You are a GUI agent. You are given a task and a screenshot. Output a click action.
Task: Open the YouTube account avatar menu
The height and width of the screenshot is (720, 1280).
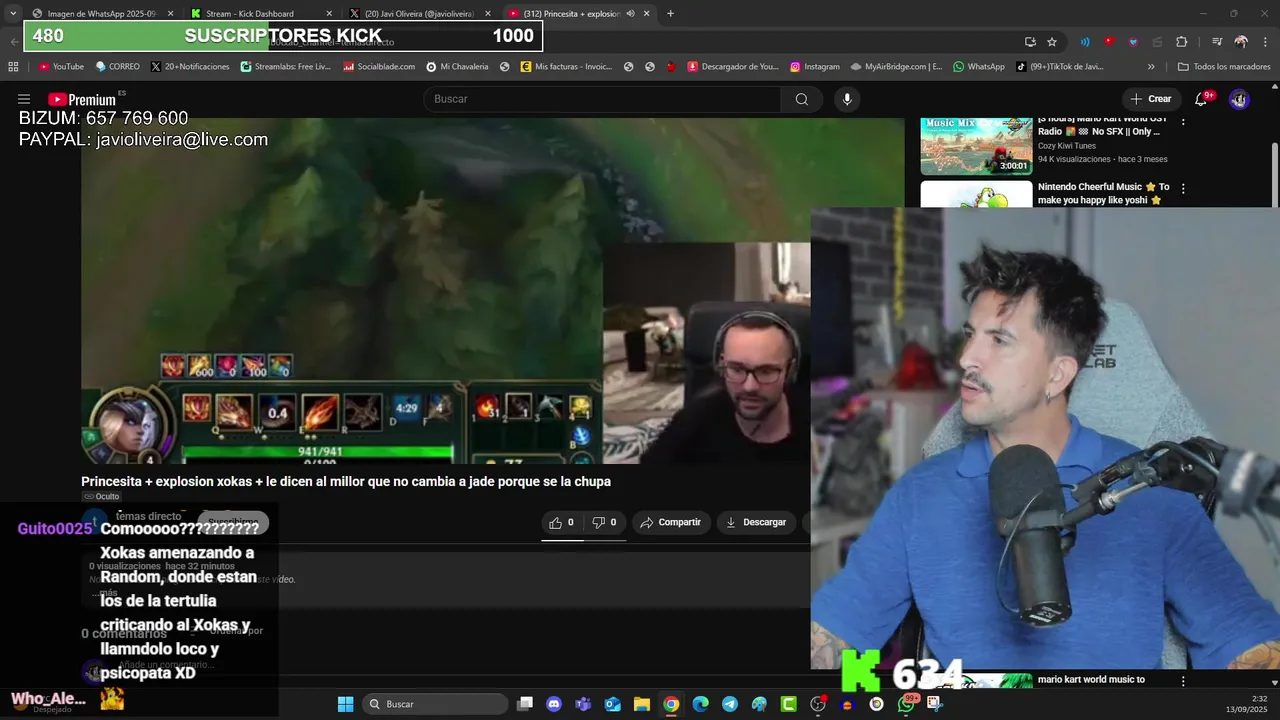click(1239, 99)
